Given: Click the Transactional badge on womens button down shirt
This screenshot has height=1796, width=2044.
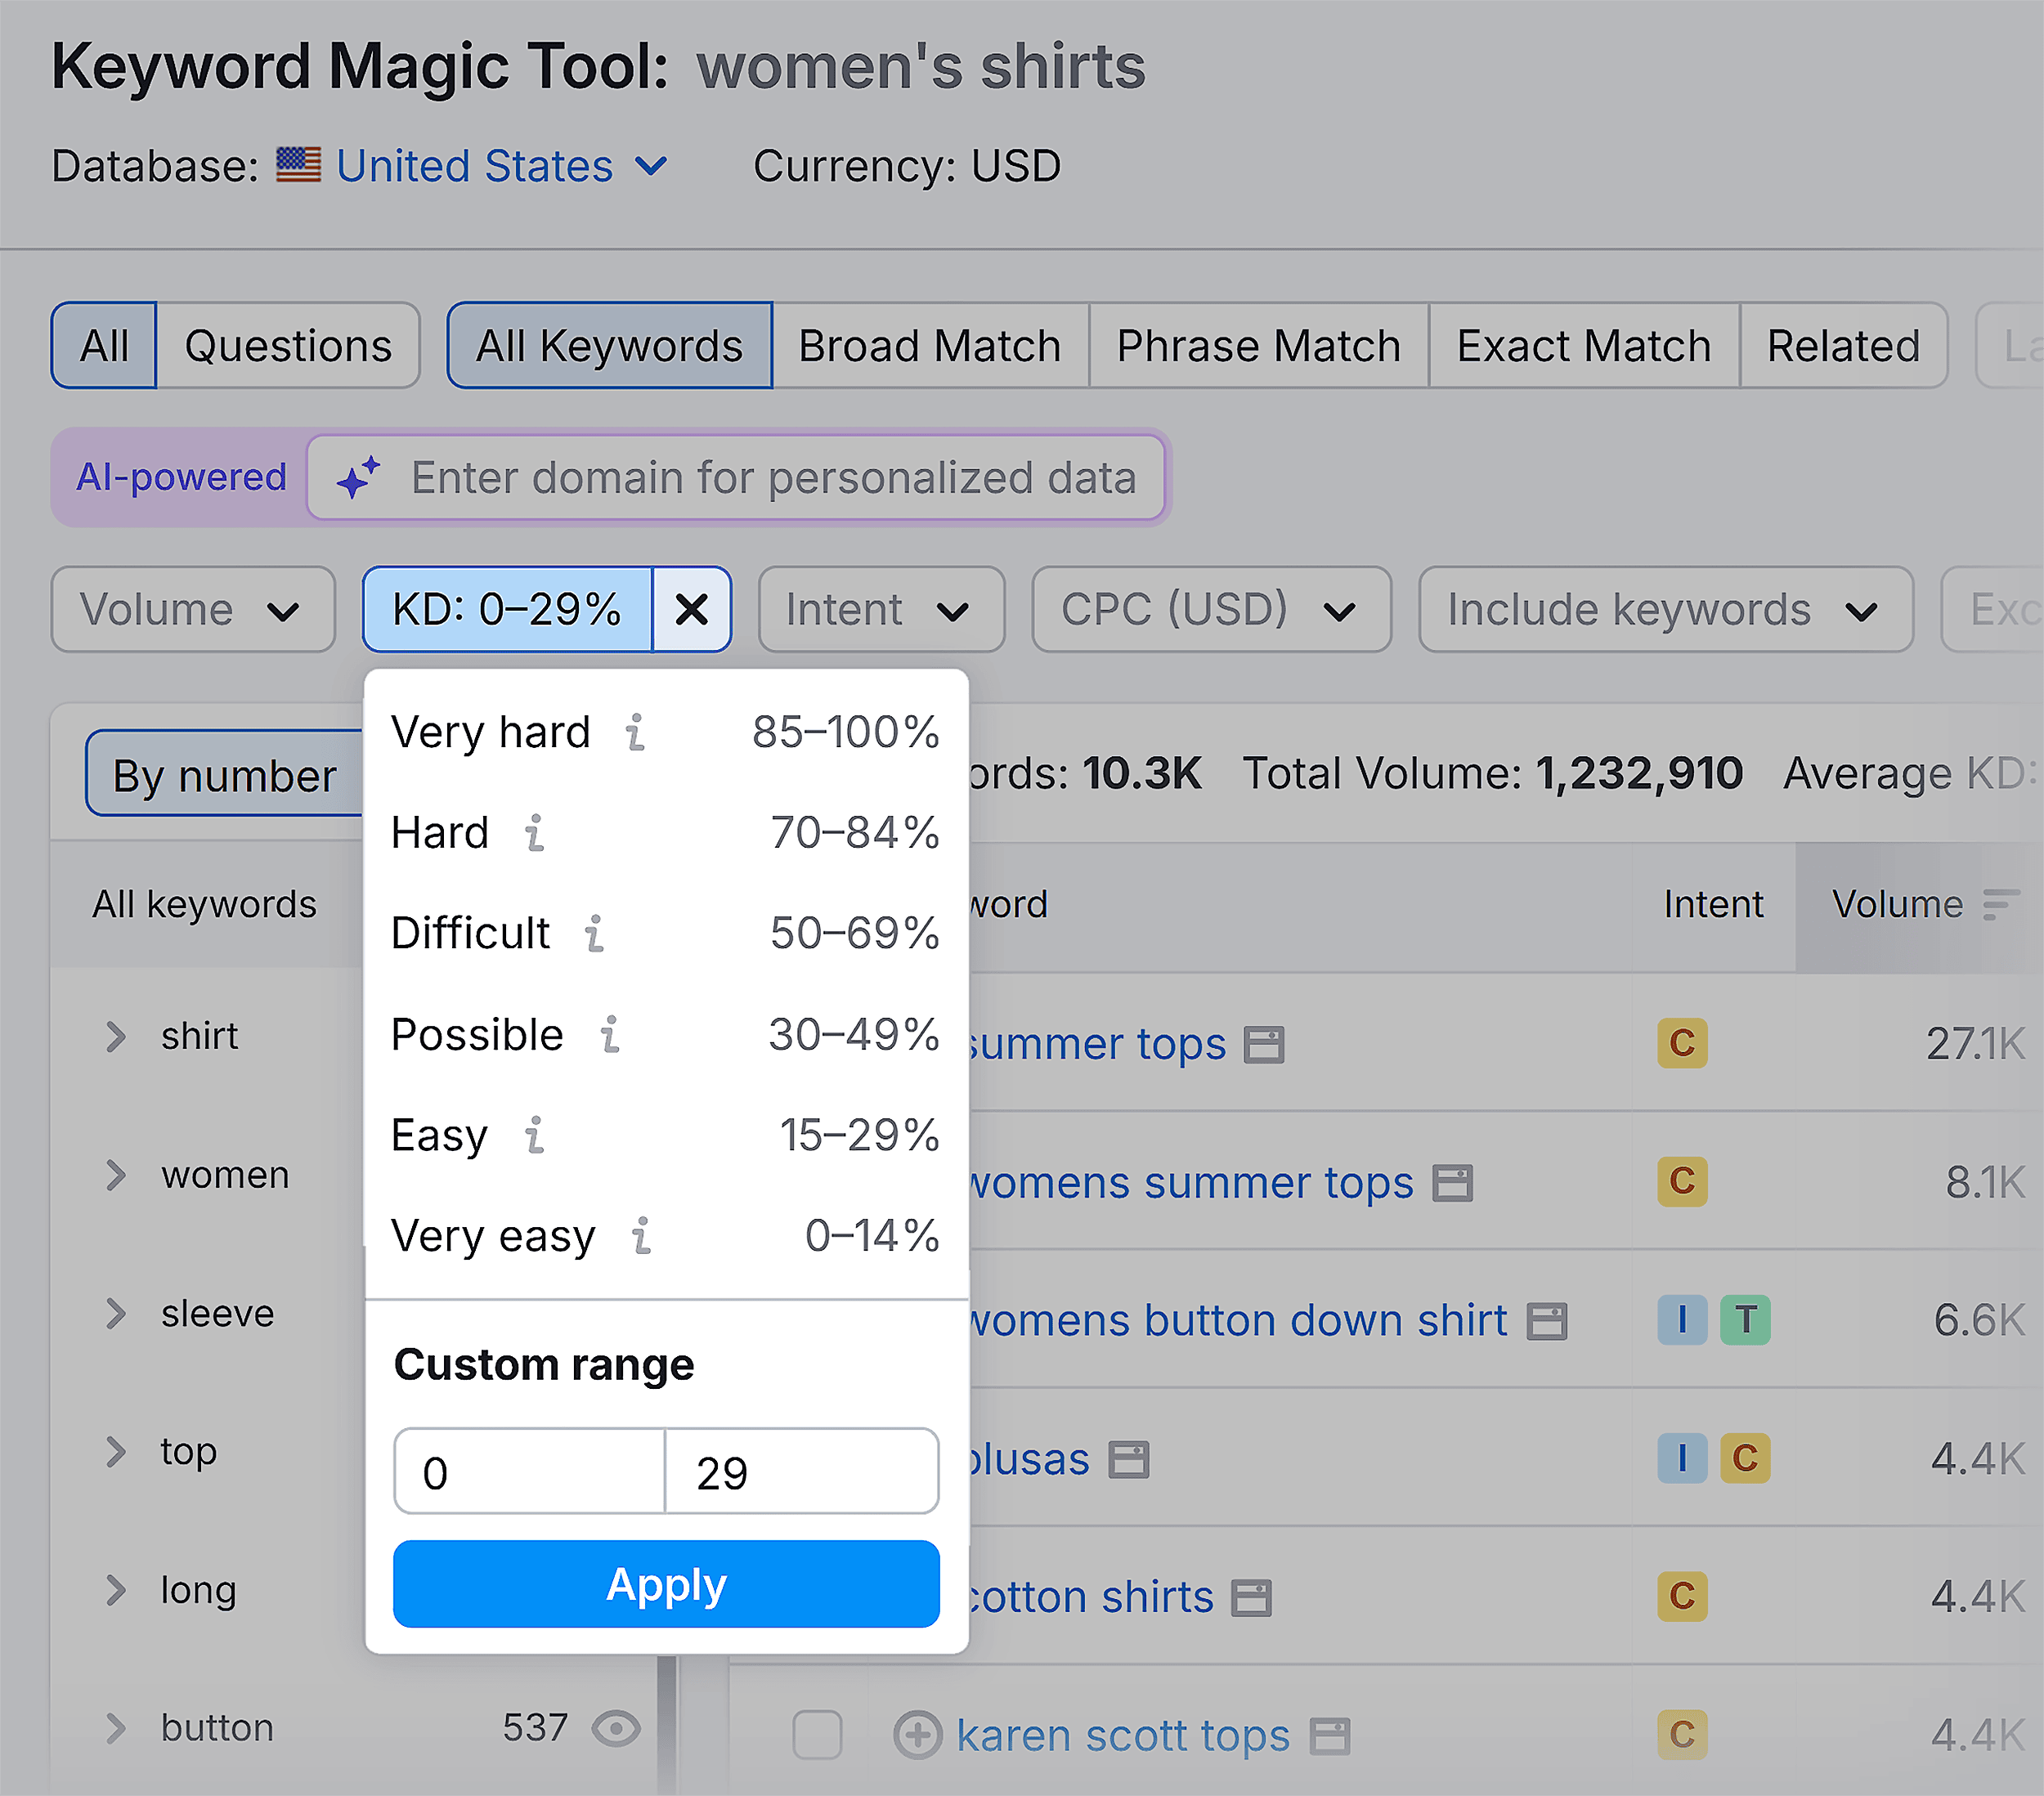Looking at the screenshot, I should tap(1746, 1320).
